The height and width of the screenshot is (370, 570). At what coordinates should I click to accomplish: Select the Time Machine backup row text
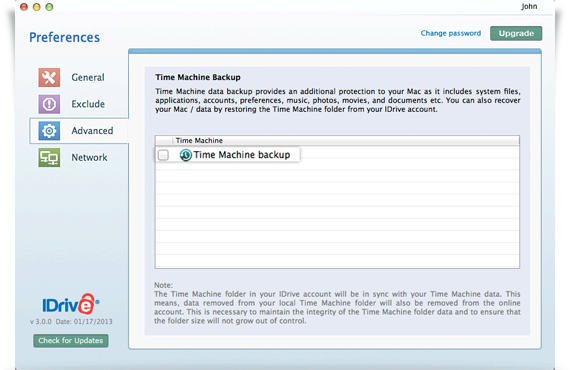pyautogui.click(x=242, y=155)
